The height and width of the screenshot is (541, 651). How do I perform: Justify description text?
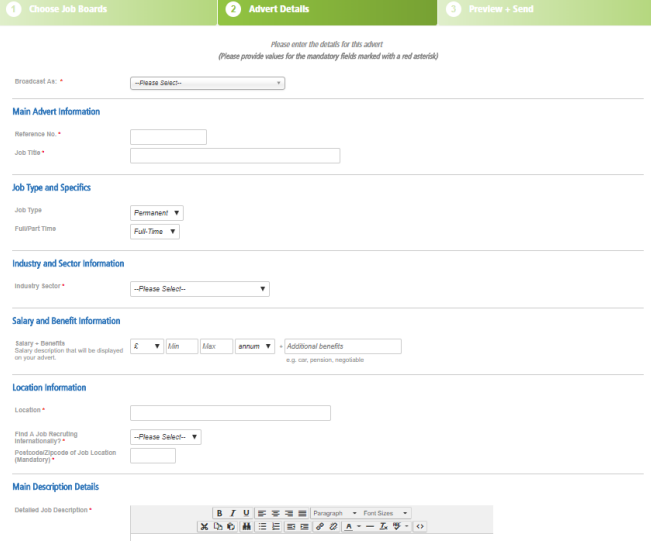pos(302,513)
